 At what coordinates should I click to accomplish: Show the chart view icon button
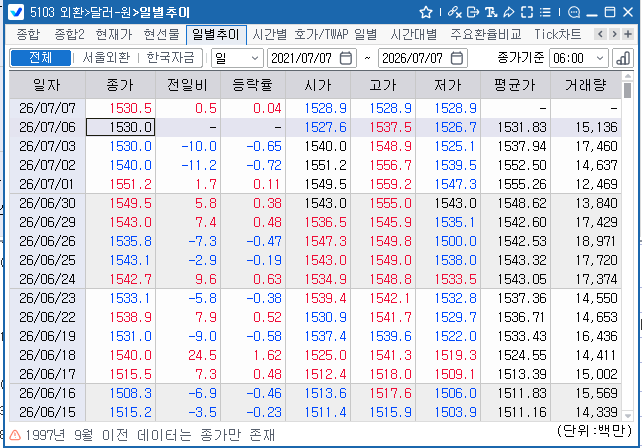click(x=623, y=58)
